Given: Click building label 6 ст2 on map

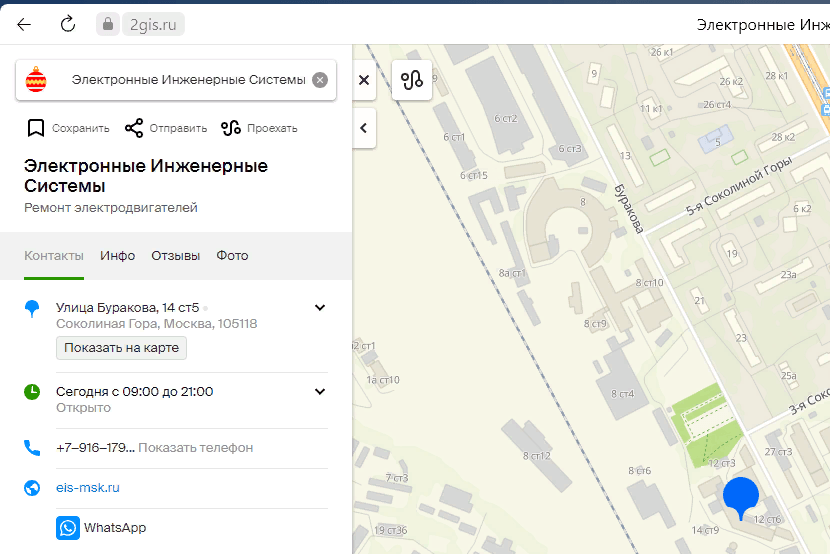Looking at the screenshot, I should coord(506,119).
